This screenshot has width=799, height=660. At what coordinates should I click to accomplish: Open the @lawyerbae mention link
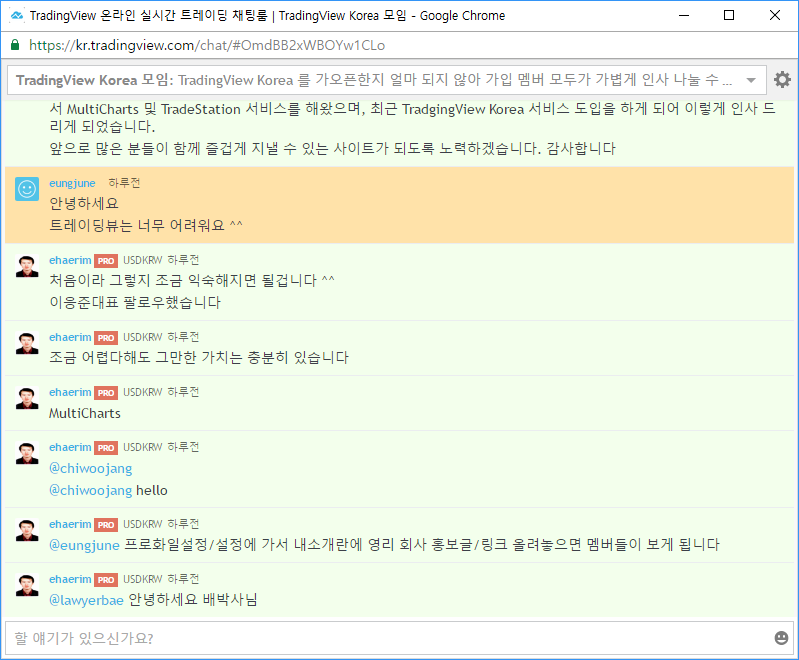click(86, 600)
